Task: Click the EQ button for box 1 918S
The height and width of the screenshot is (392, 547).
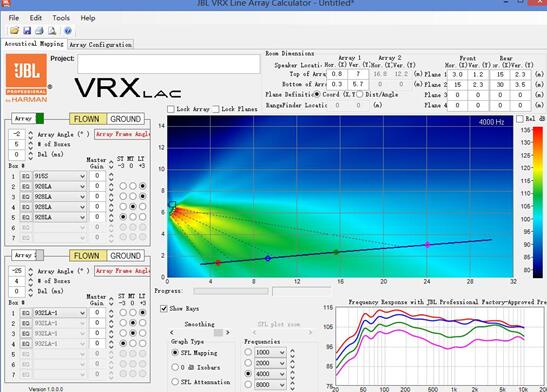Action: pos(25,176)
